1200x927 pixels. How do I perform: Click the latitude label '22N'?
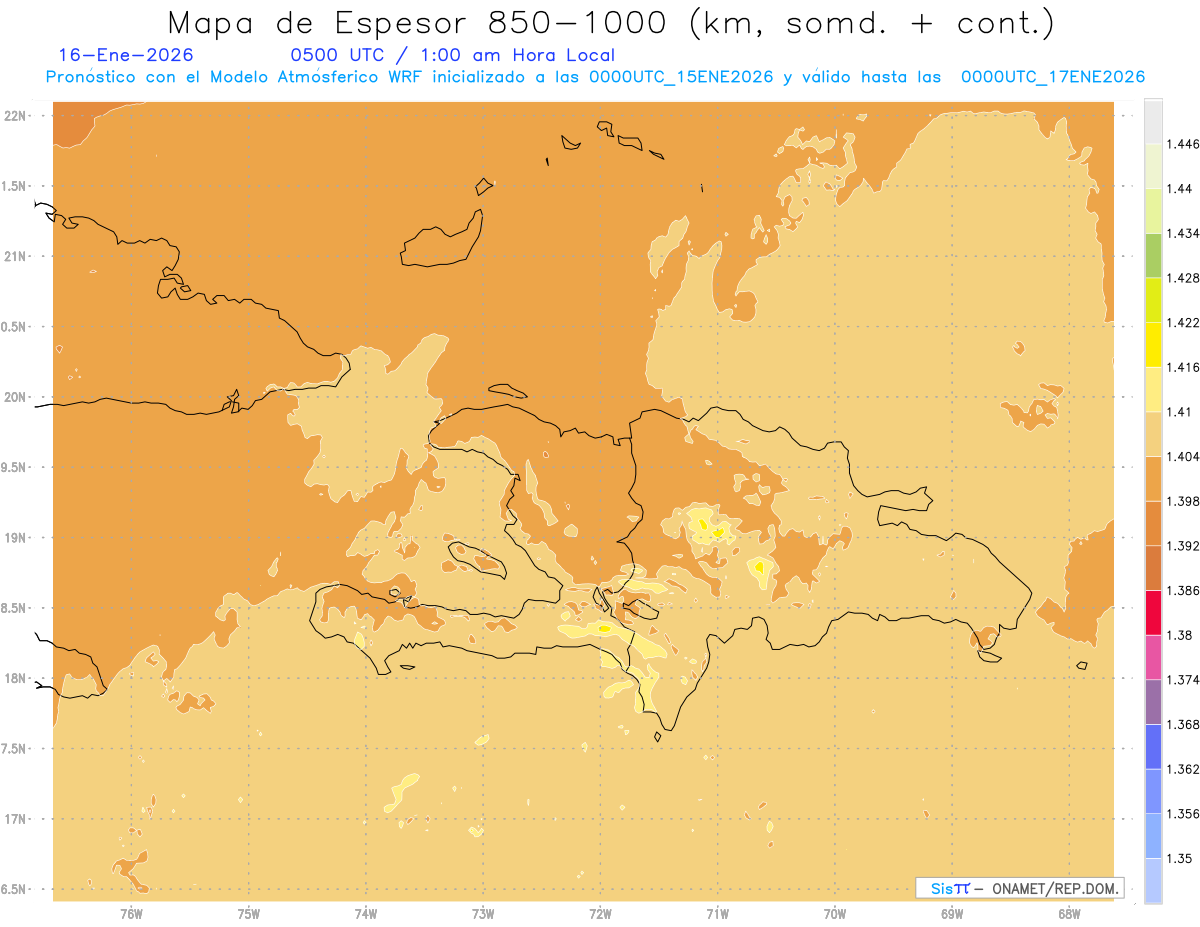(14, 116)
